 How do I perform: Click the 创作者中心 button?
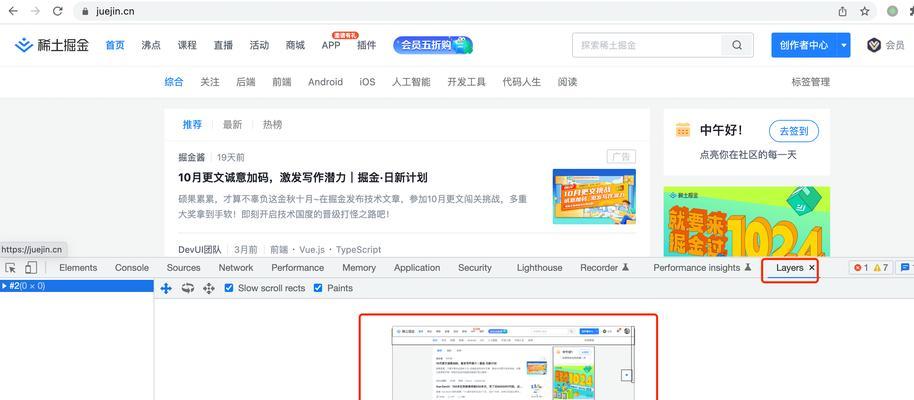click(804, 45)
